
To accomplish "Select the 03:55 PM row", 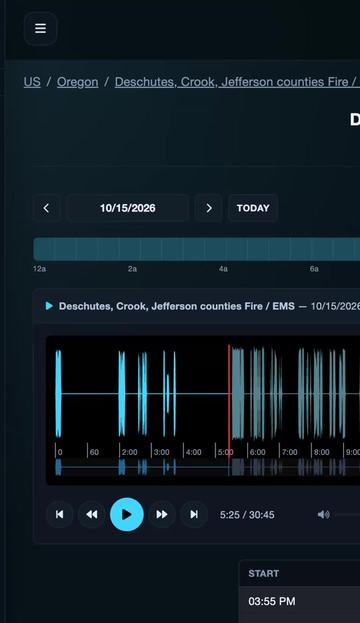I will pyautogui.click(x=300, y=602).
